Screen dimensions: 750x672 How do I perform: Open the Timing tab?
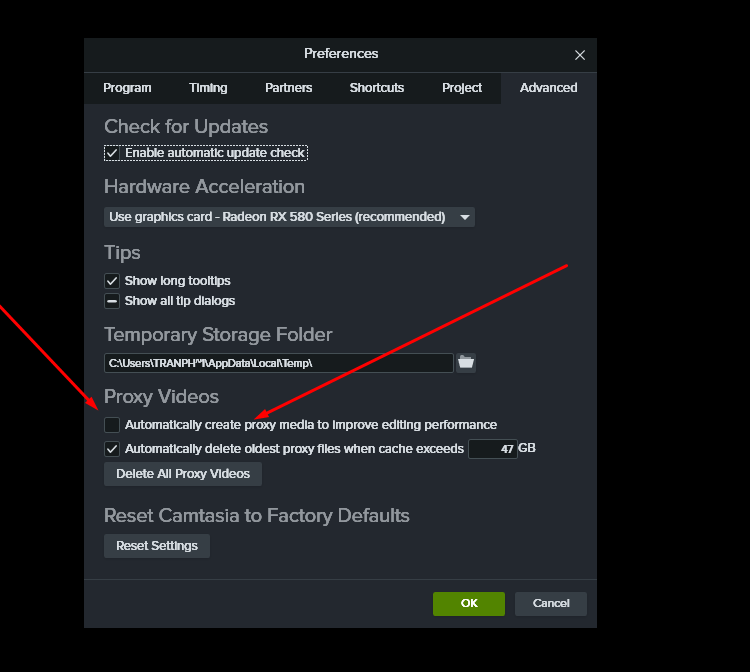(x=208, y=88)
